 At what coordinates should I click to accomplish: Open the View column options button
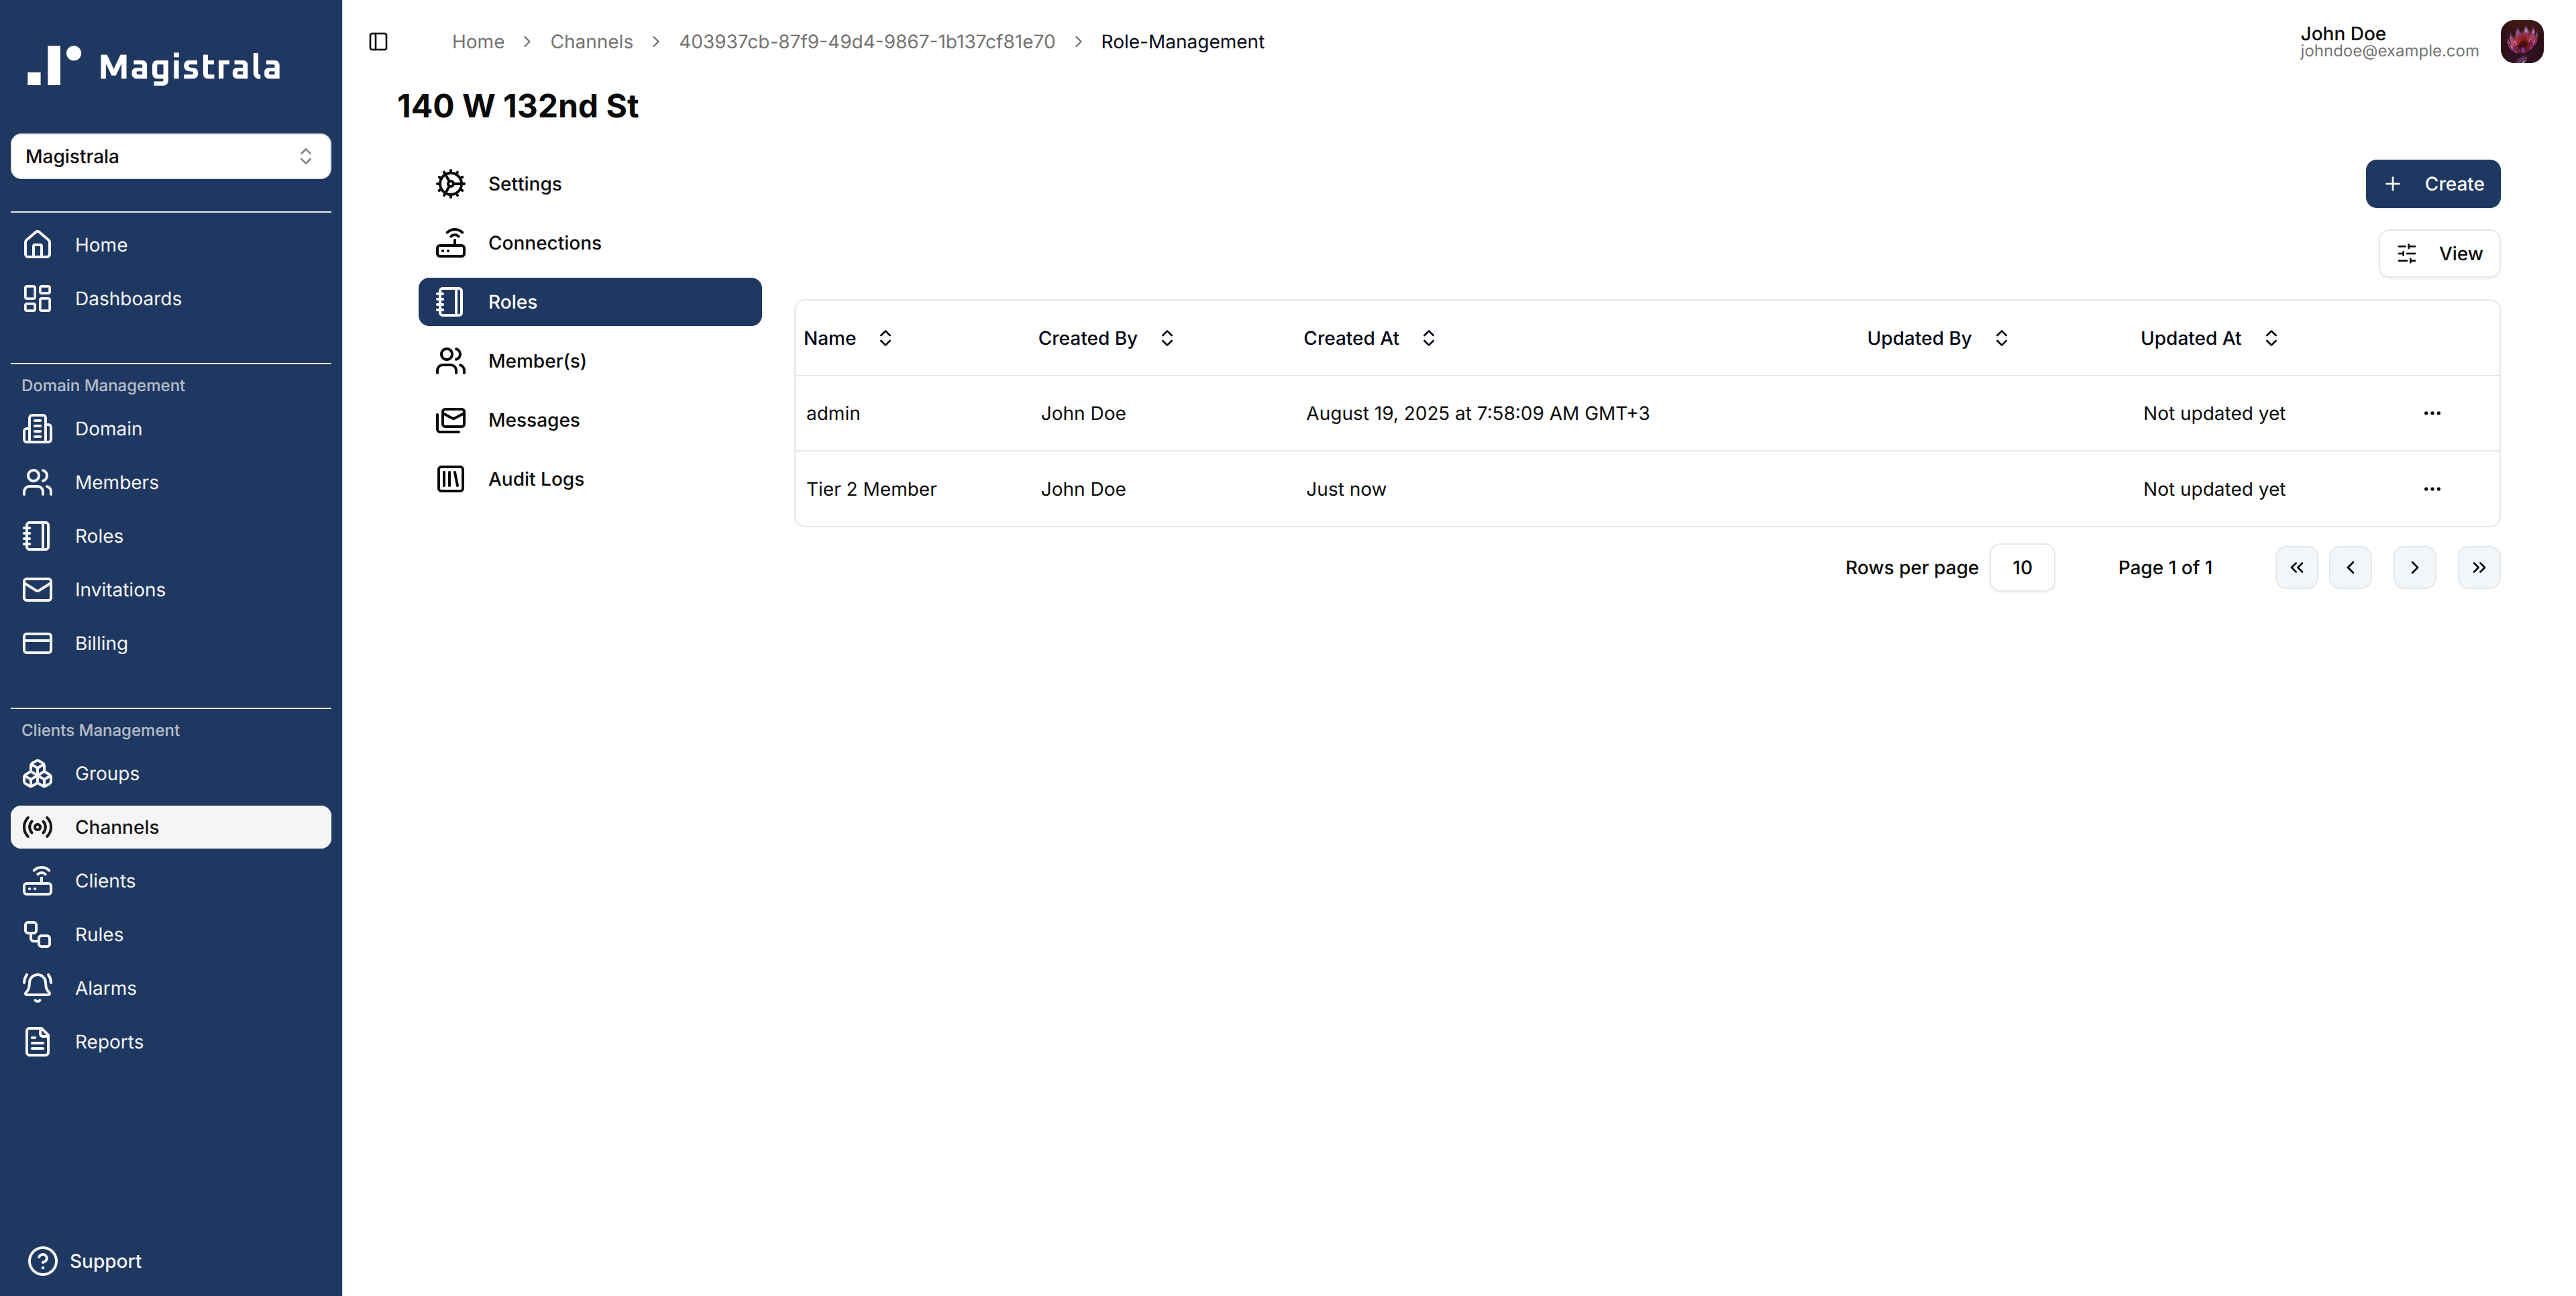(x=2439, y=254)
